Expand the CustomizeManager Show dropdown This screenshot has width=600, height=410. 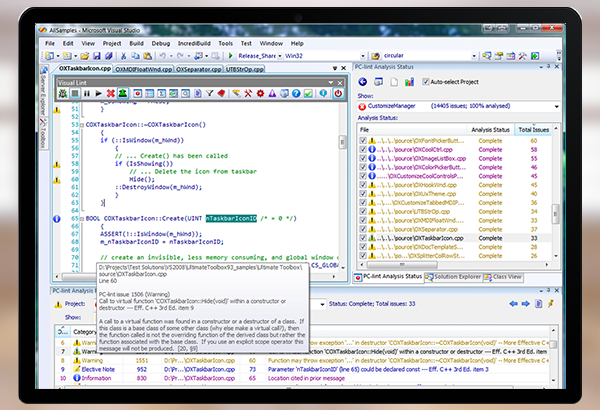[x=556, y=106]
